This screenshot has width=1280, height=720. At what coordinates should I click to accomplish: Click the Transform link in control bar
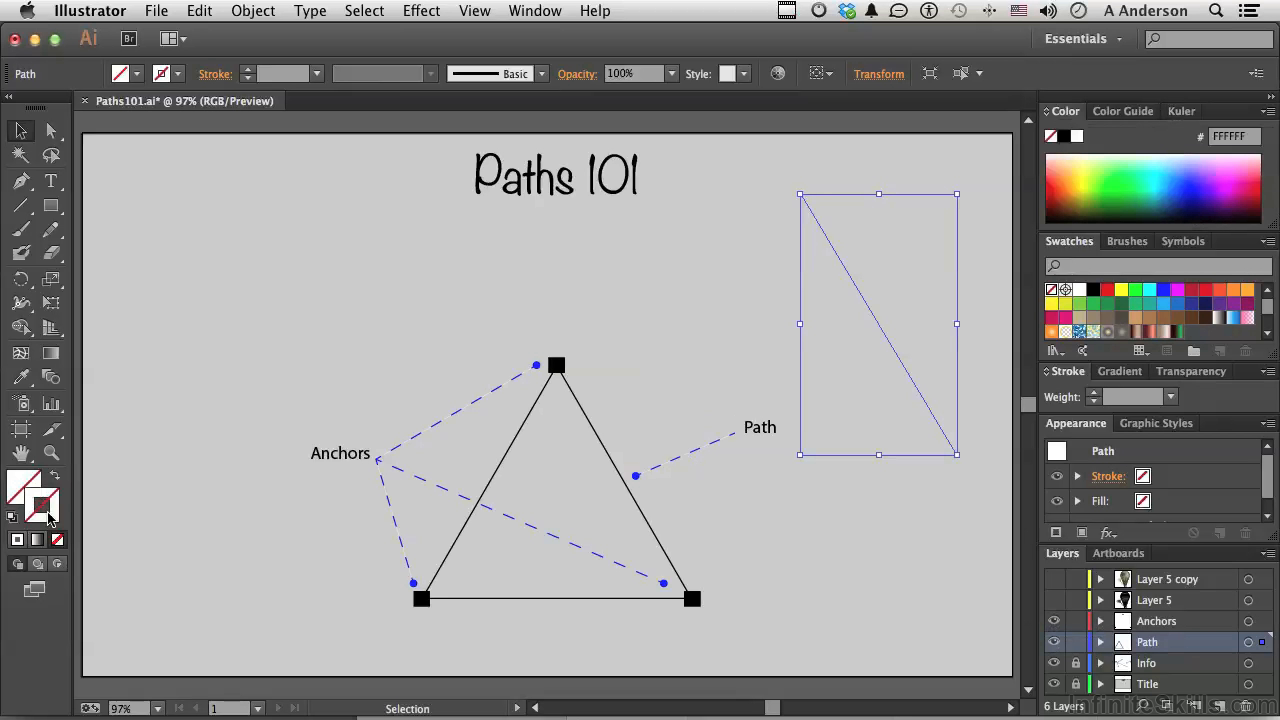pos(879,74)
